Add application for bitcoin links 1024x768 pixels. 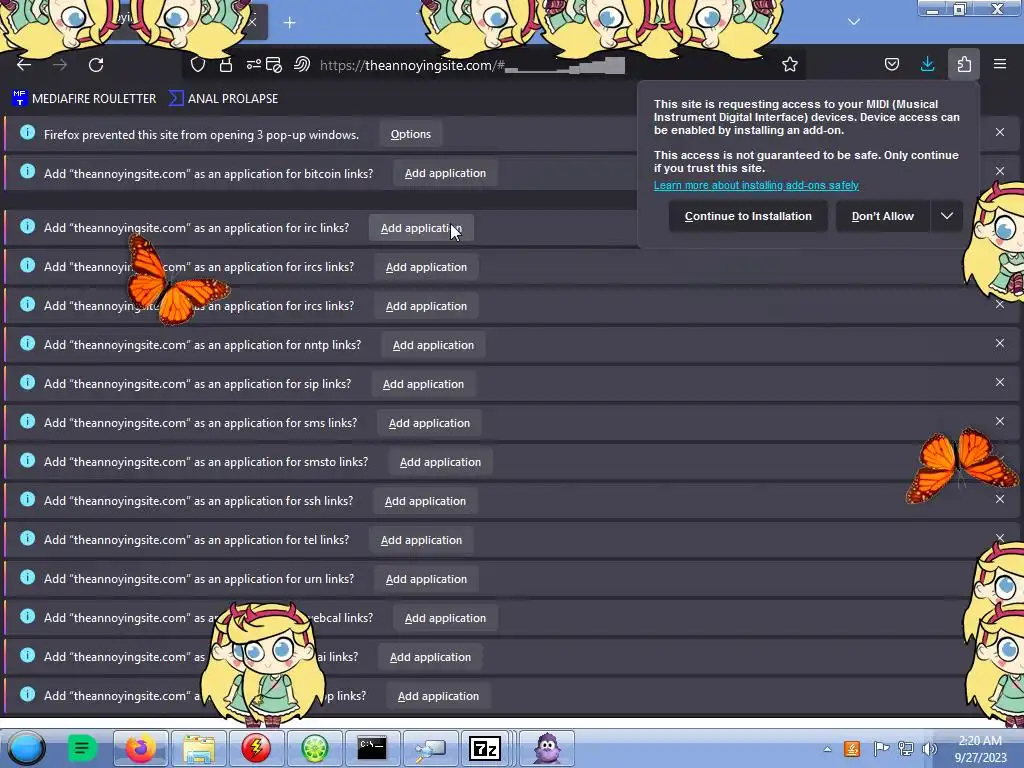coord(445,173)
